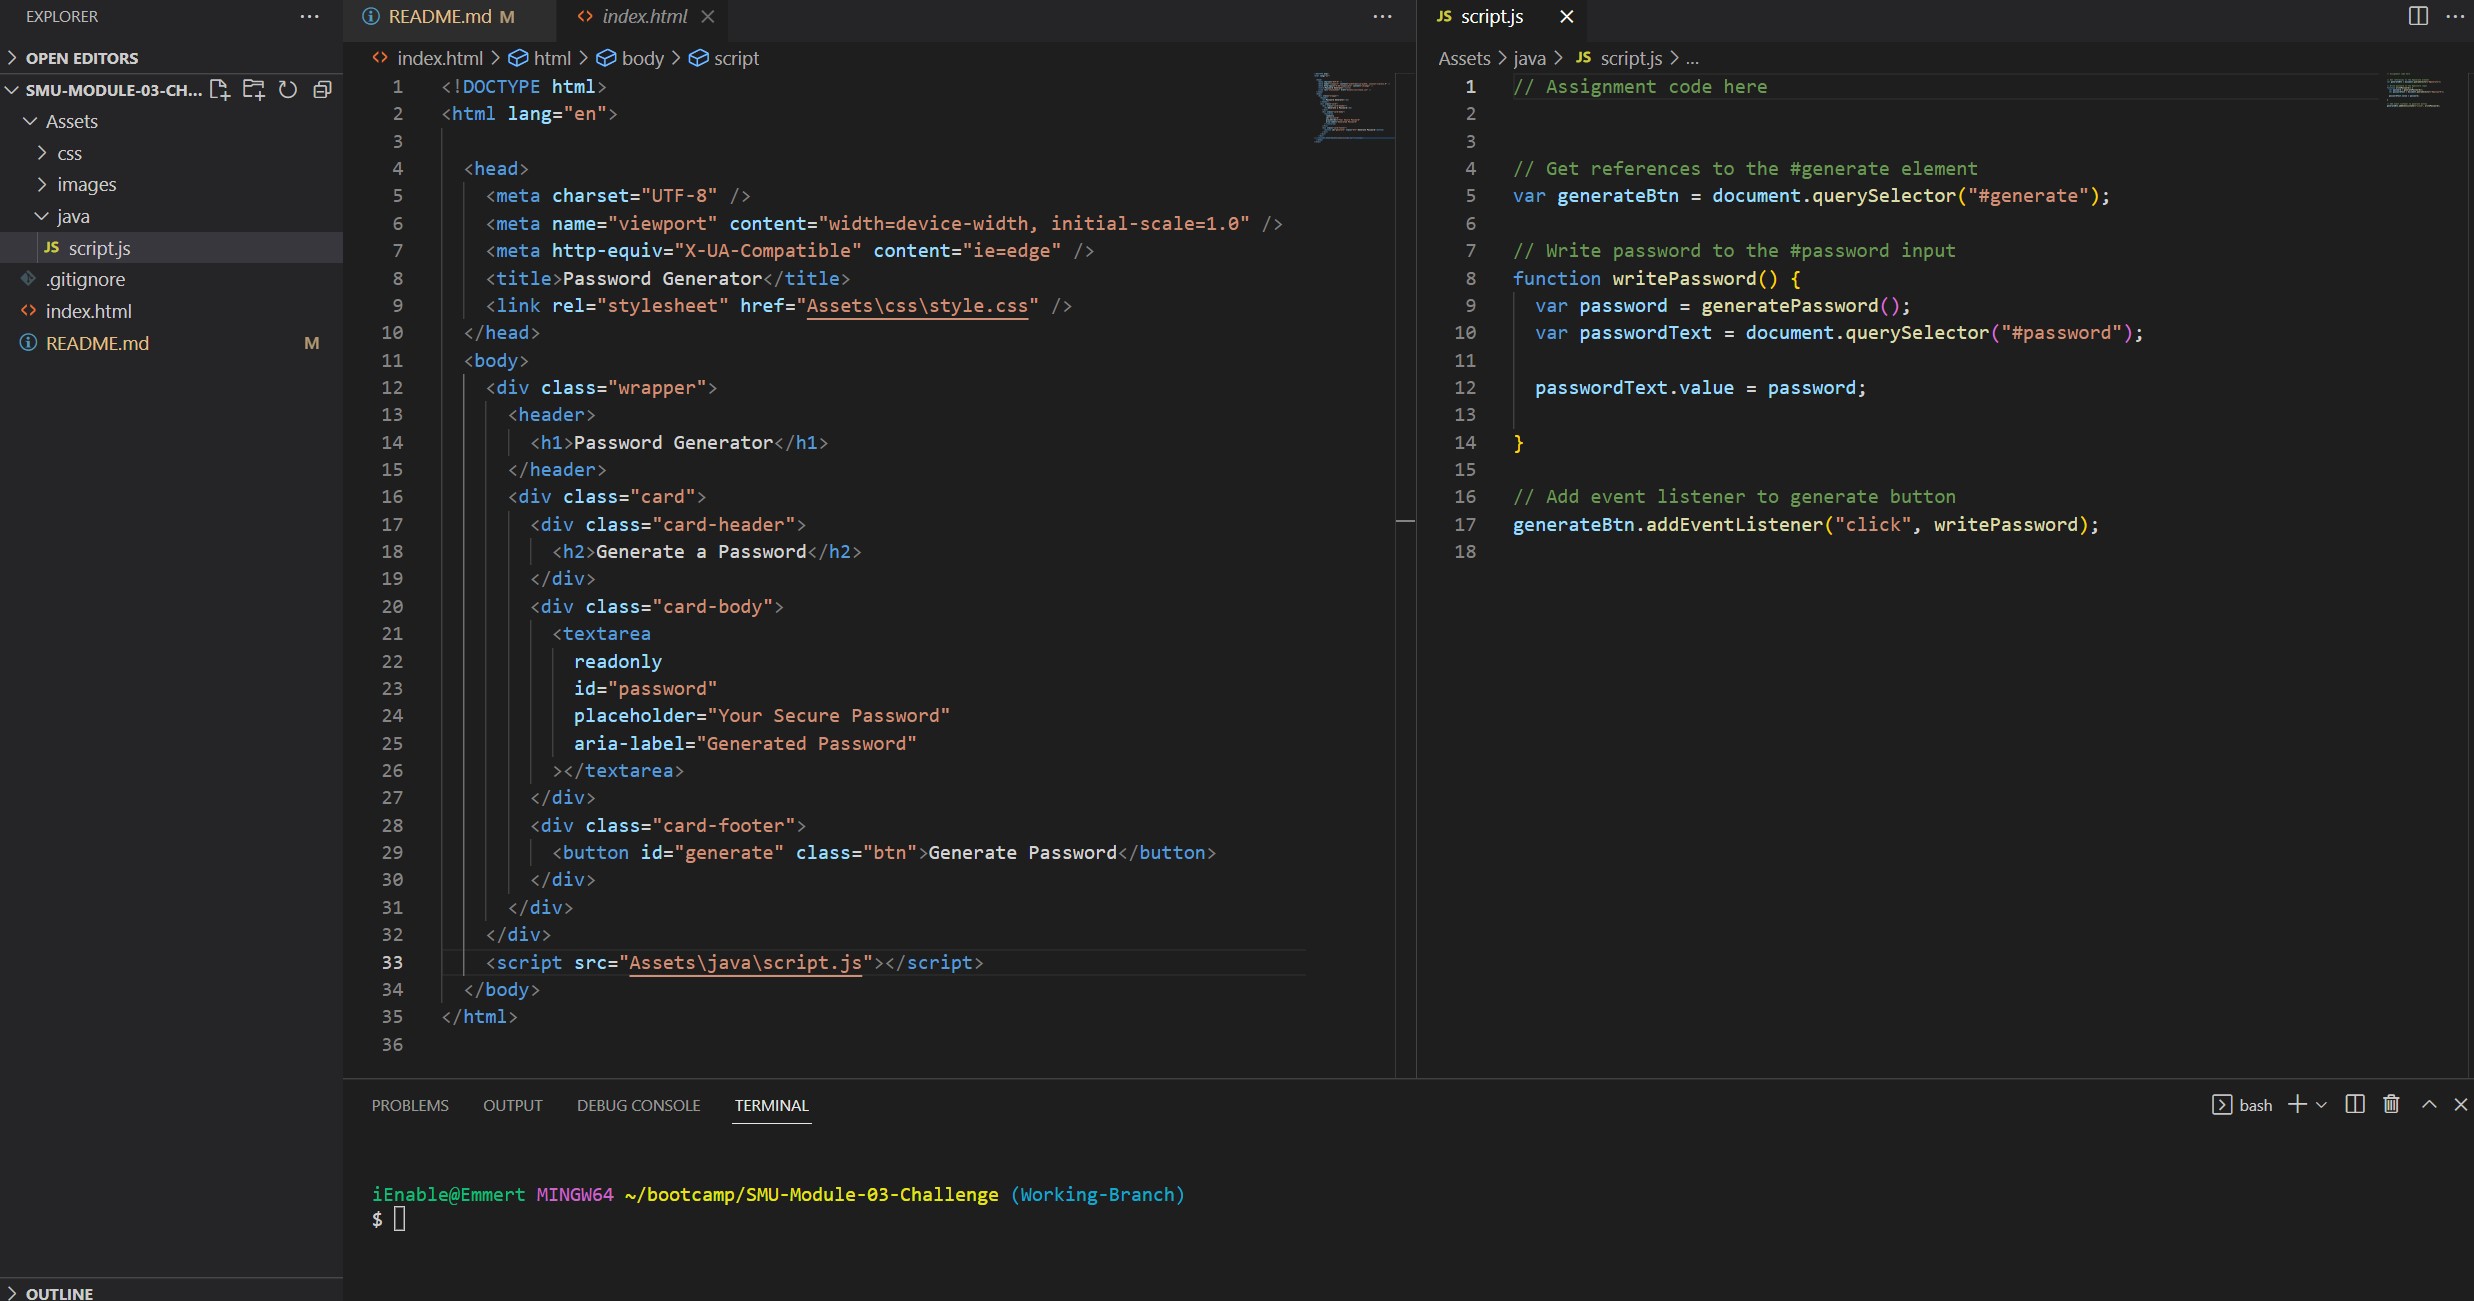The width and height of the screenshot is (2474, 1301).
Task: Close the index.html editor tab
Action: pyautogui.click(x=708, y=16)
